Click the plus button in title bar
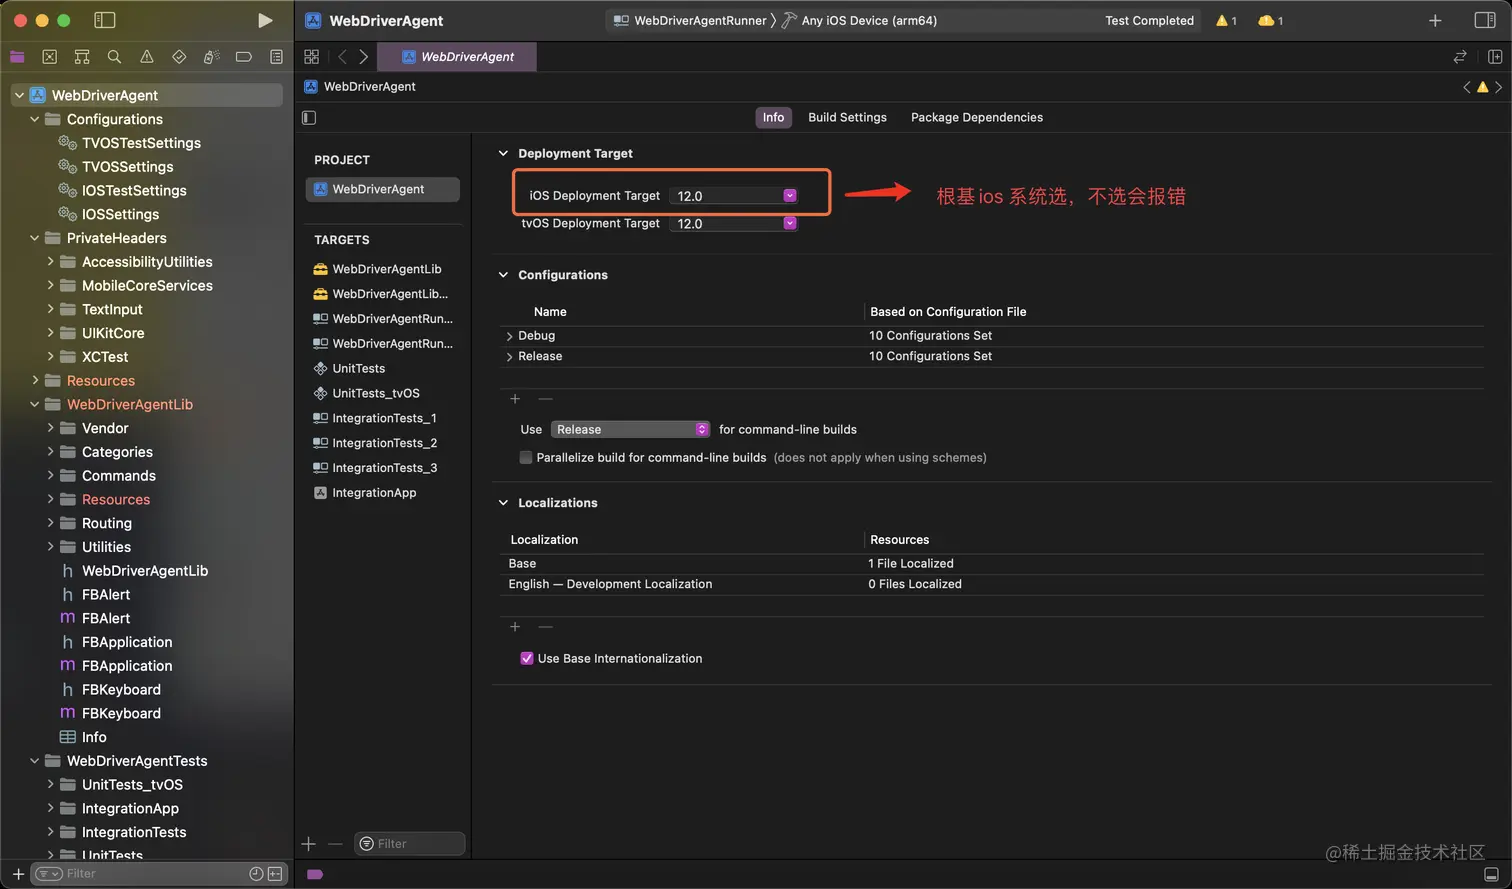 [x=1435, y=20]
